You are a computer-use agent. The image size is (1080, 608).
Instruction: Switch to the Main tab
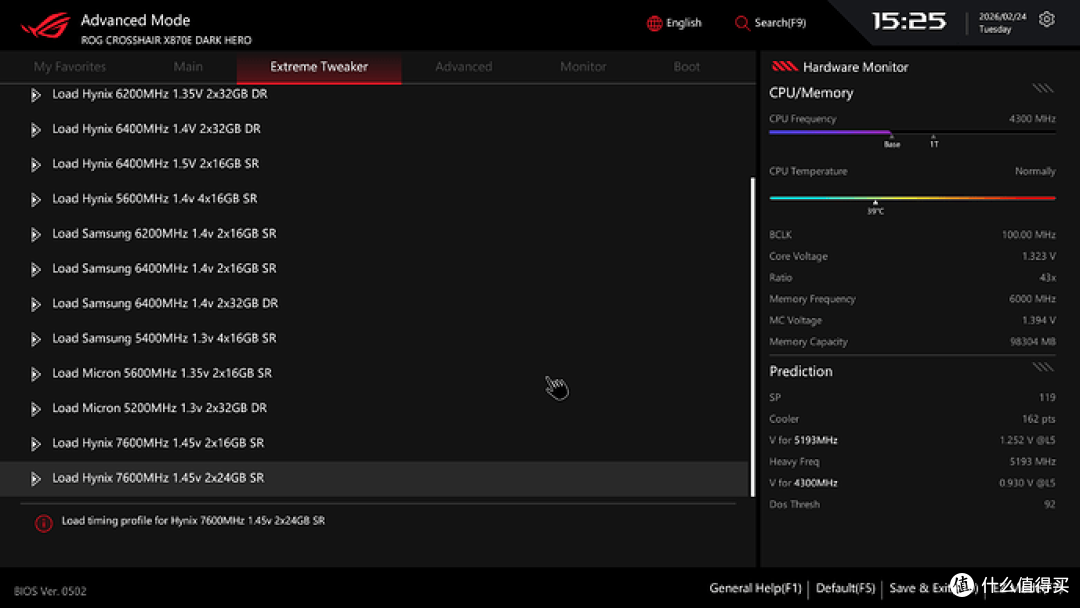tap(188, 67)
